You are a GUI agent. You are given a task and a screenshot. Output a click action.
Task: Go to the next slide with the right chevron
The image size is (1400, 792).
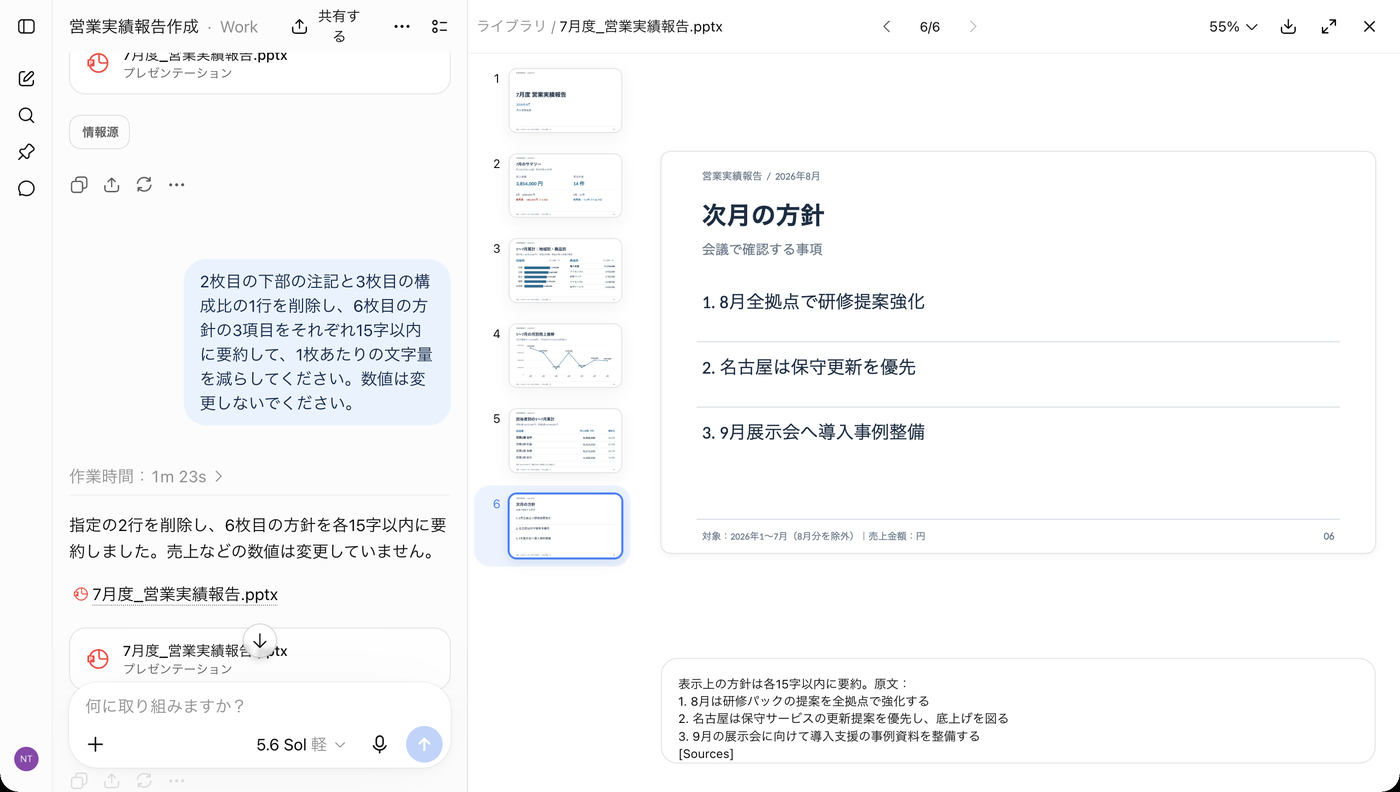point(973,27)
